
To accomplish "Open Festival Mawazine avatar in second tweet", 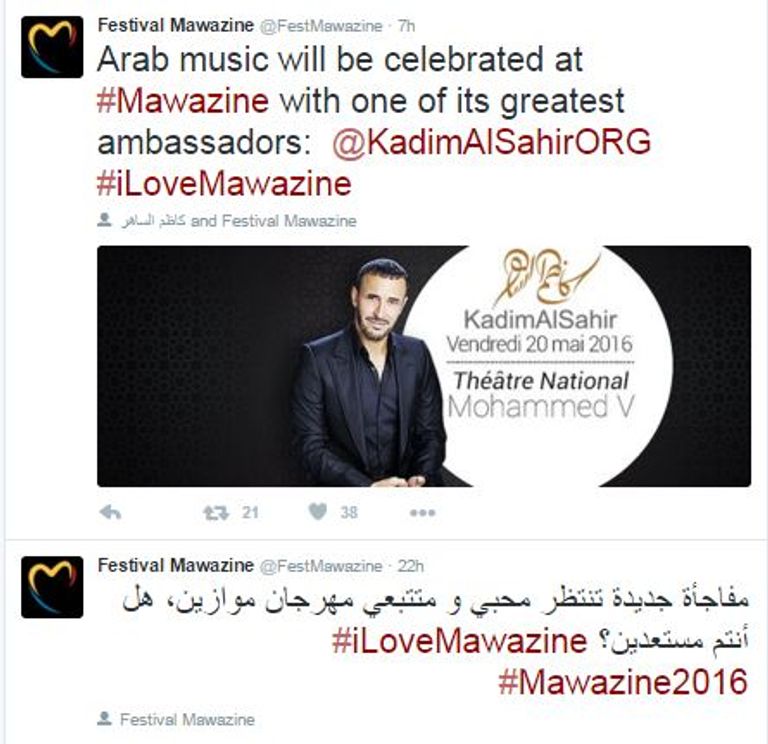I will [52, 587].
